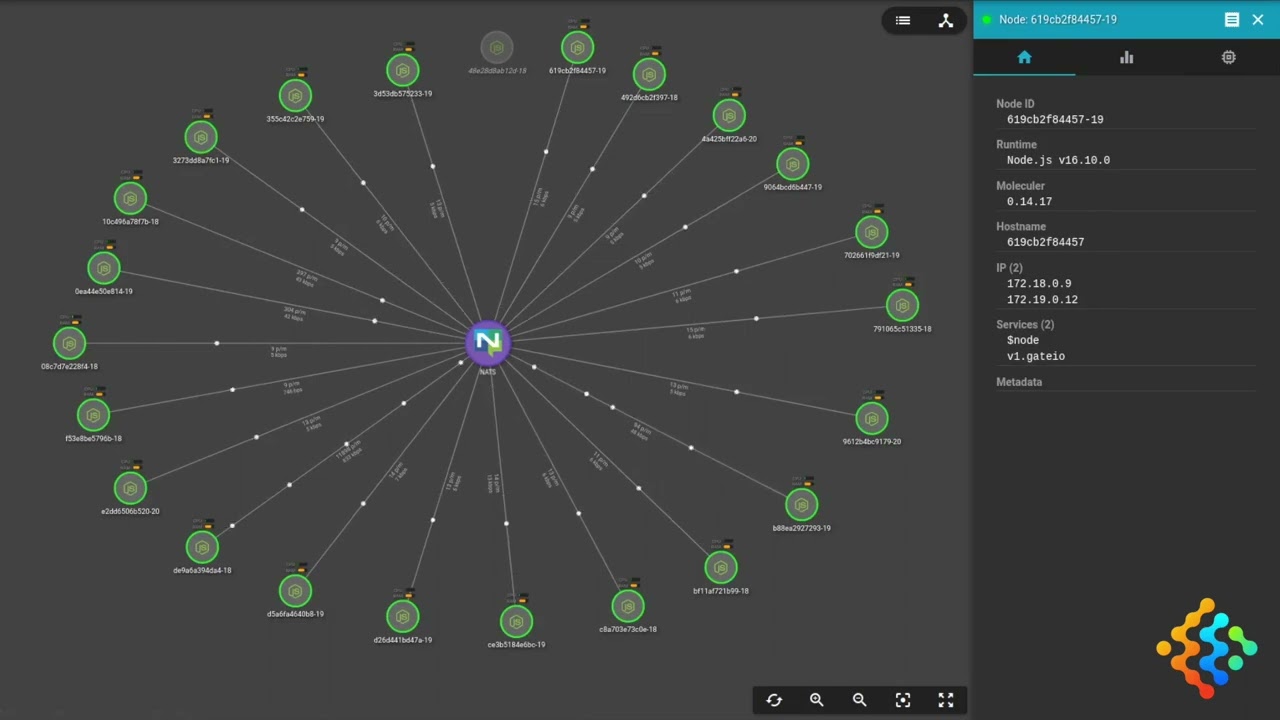This screenshot has height=720, width=1280.
Task: Zoom out of the topology graph
Action: (860, 700)
